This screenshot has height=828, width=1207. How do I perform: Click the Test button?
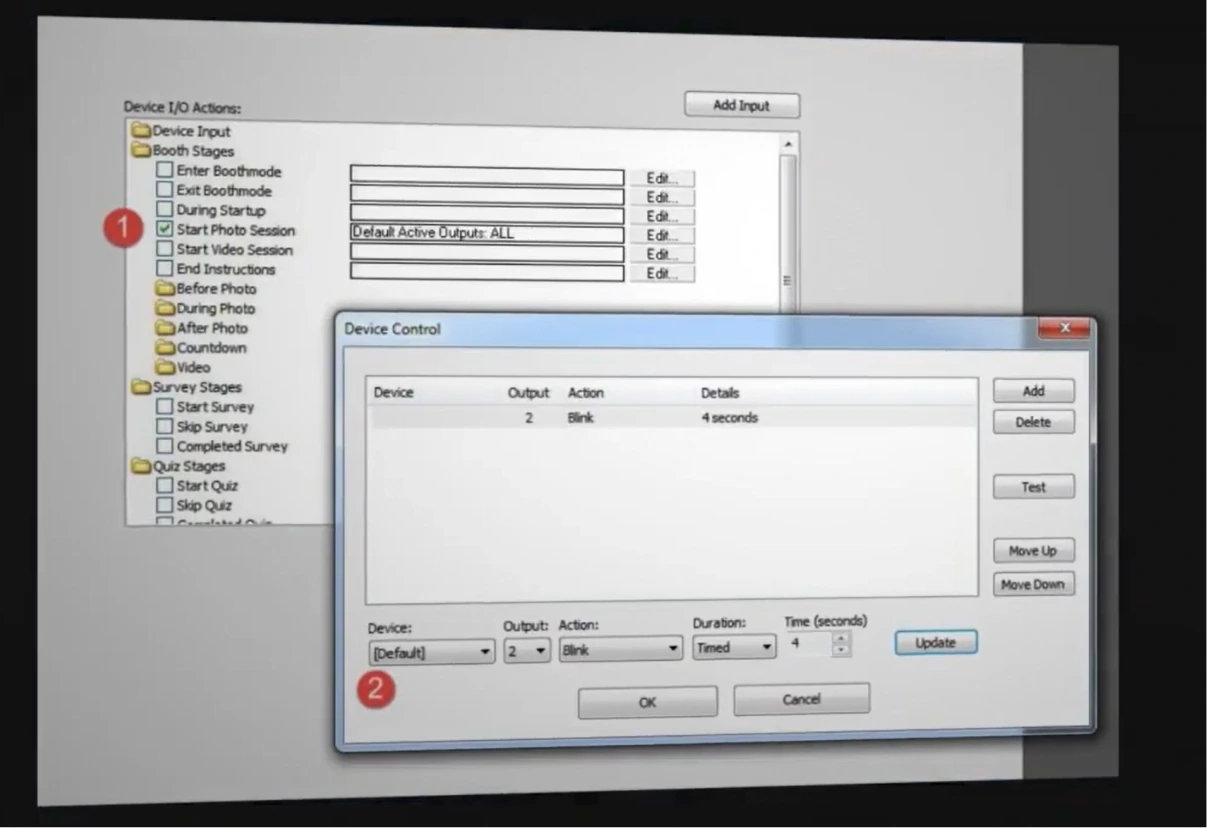tap(1034, 487)
